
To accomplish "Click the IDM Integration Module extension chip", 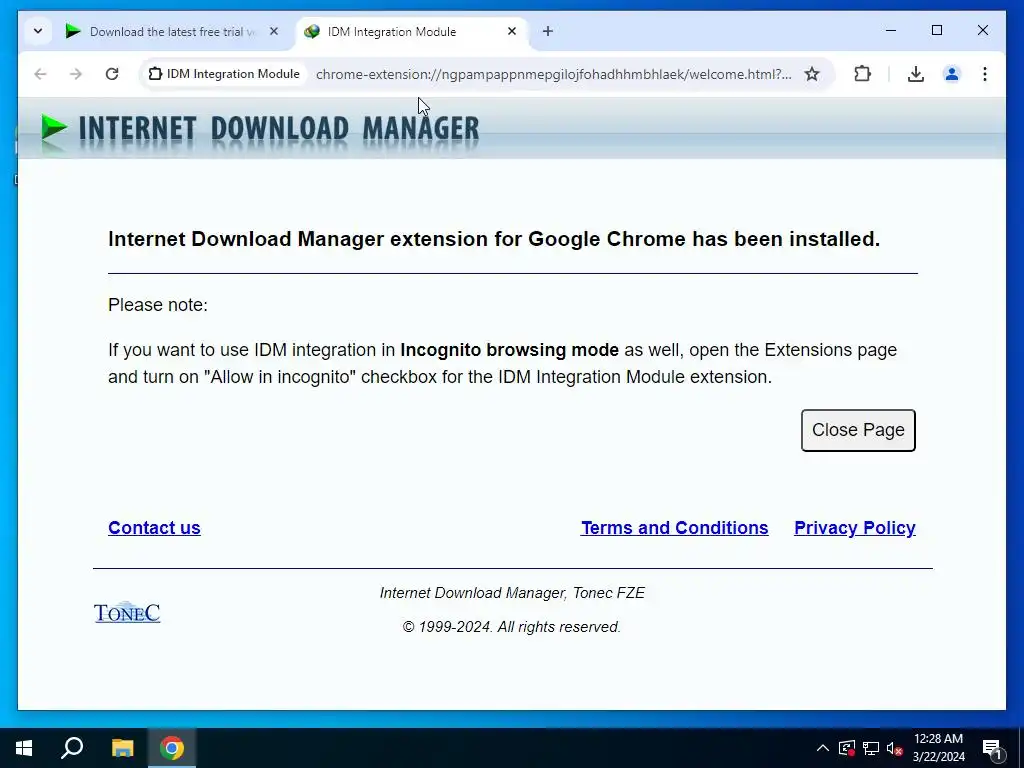I will click(225, 74).
